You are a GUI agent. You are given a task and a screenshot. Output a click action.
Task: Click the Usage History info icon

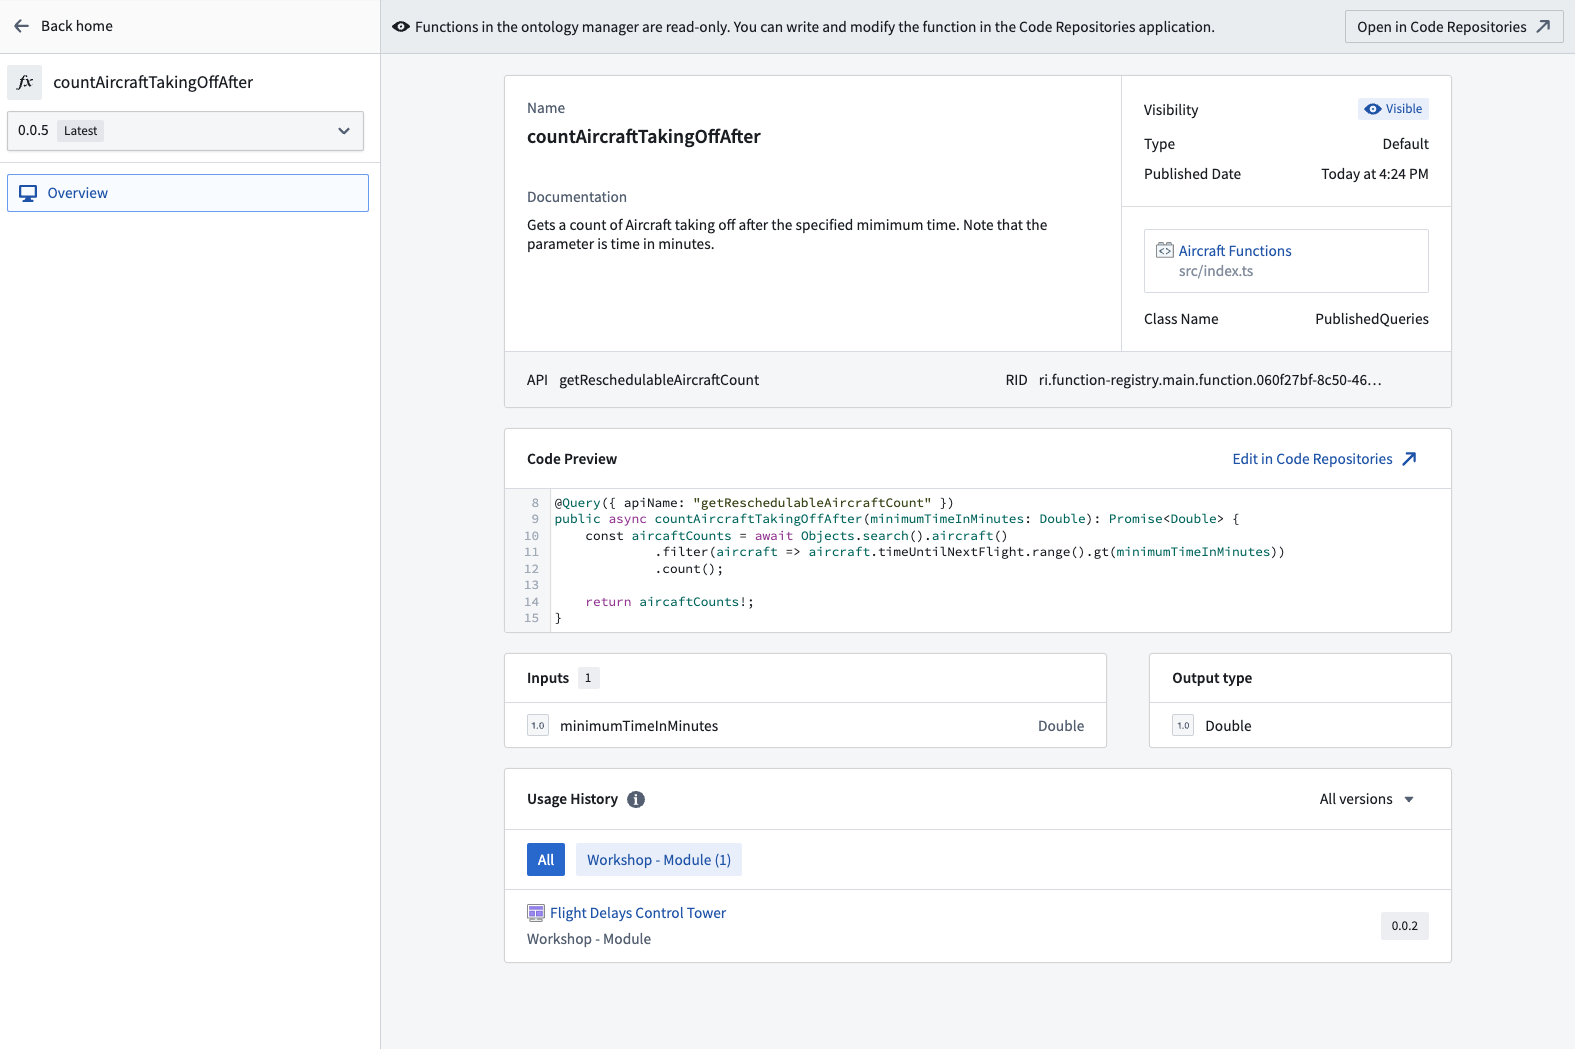[636, 799]
